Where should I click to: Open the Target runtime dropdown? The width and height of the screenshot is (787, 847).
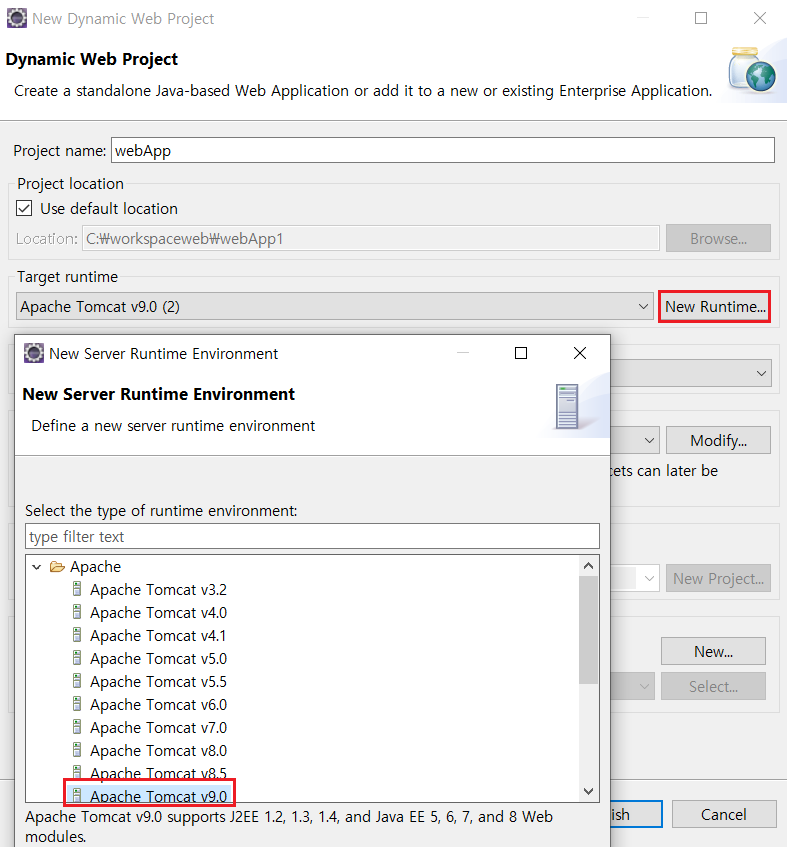(x=334, y=306)
